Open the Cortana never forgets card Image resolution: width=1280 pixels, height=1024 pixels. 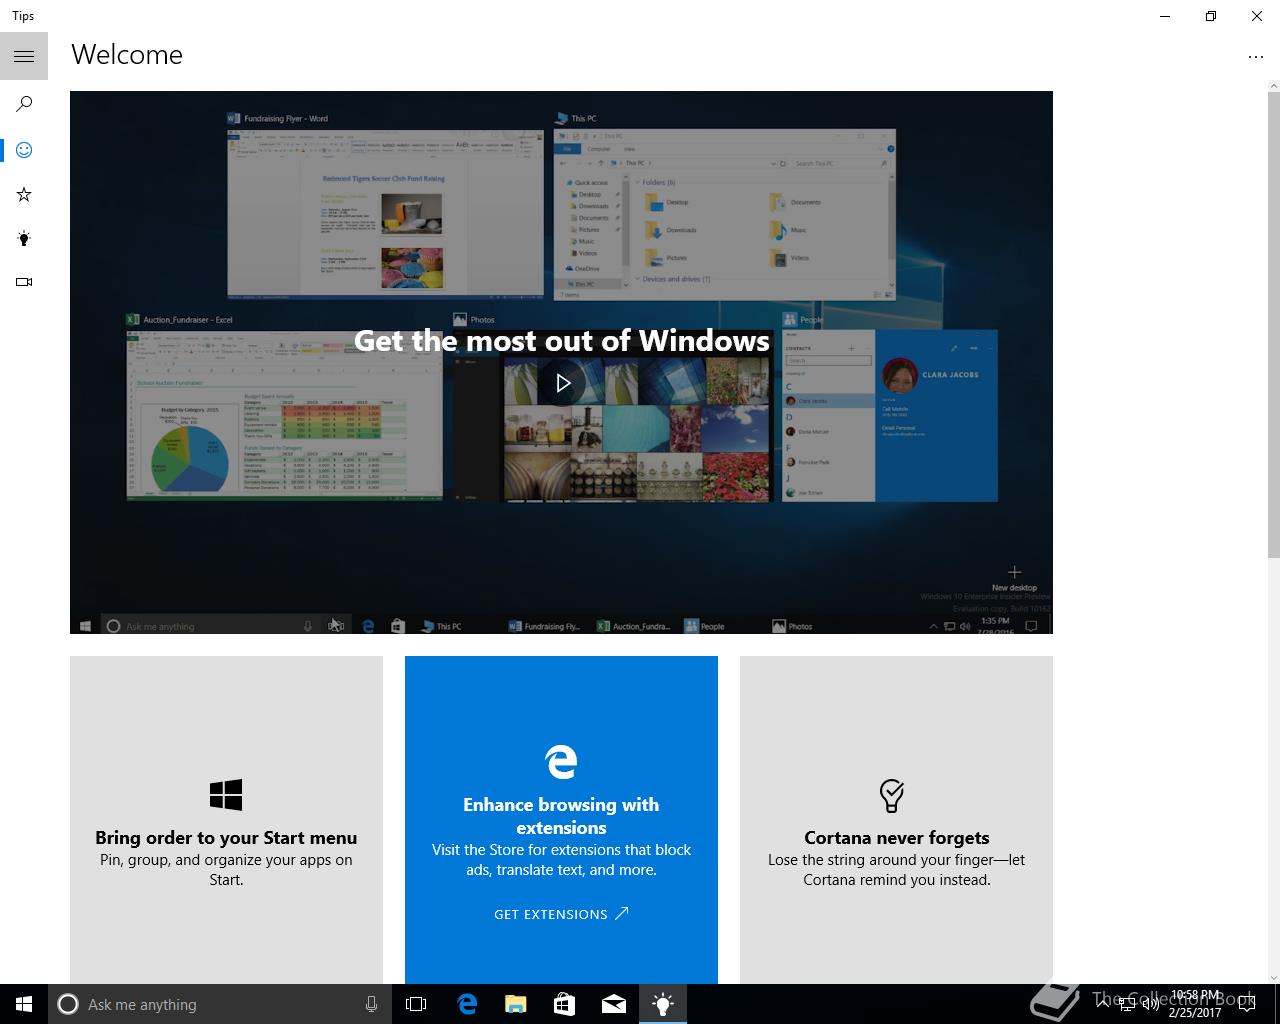click(896, 820)
